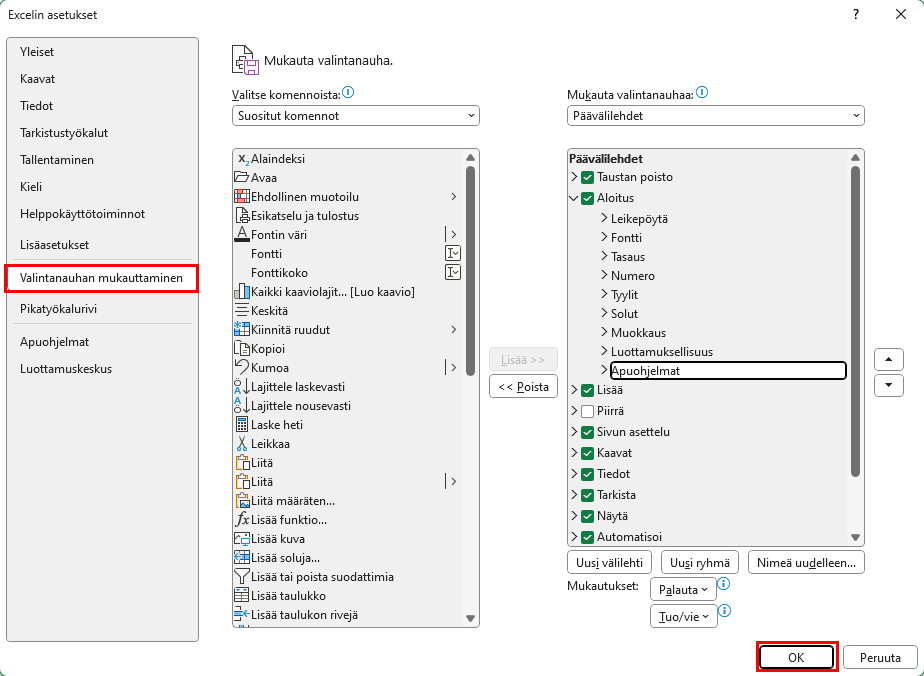Click the Avaa folder icon
Image resolution: width=924 pixels, height=676 pixels.
pyautogui.click(x=242, y=177)
